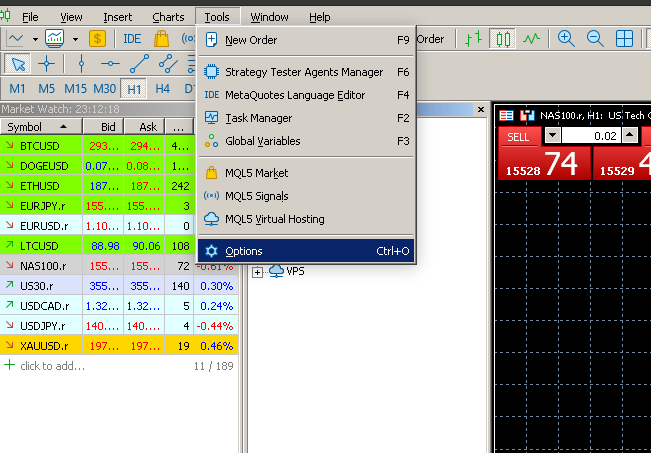
Task: Select USDJPY.r symbol row
Action: coord(119,326)
